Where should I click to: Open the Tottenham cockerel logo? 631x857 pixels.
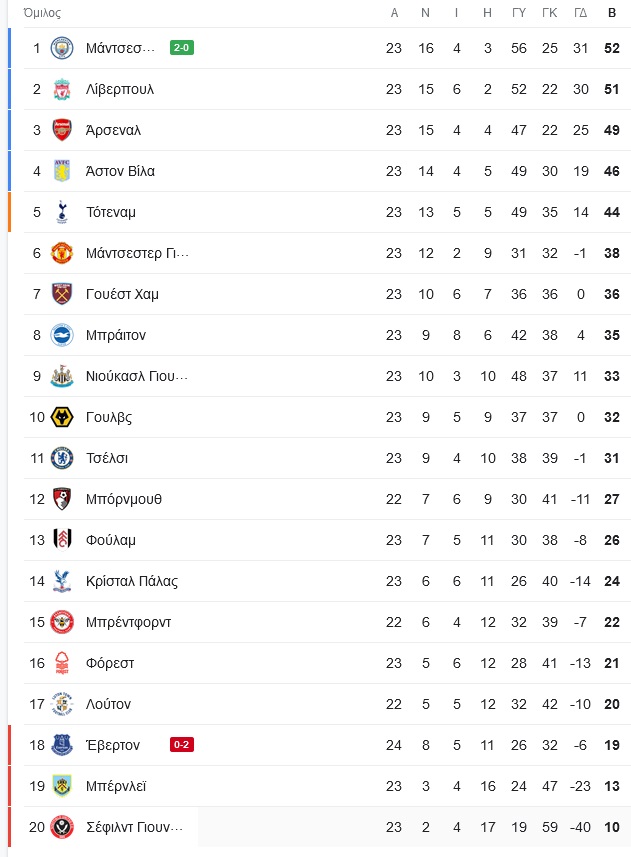[62, 212]
